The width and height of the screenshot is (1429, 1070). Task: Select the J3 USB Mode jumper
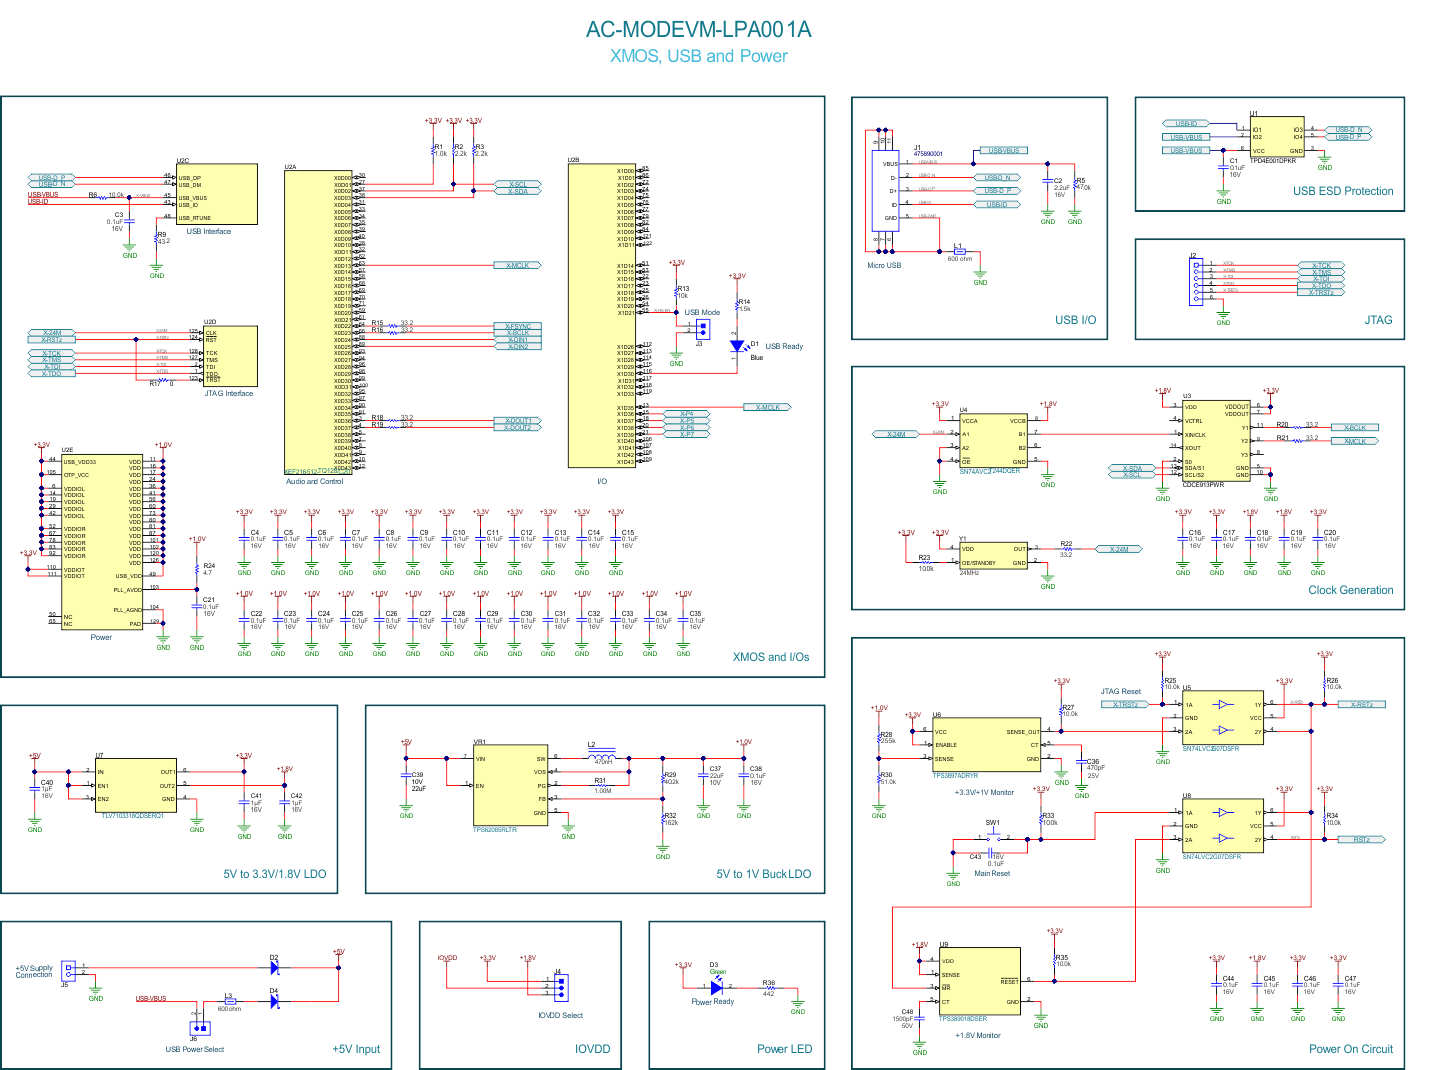702,329
